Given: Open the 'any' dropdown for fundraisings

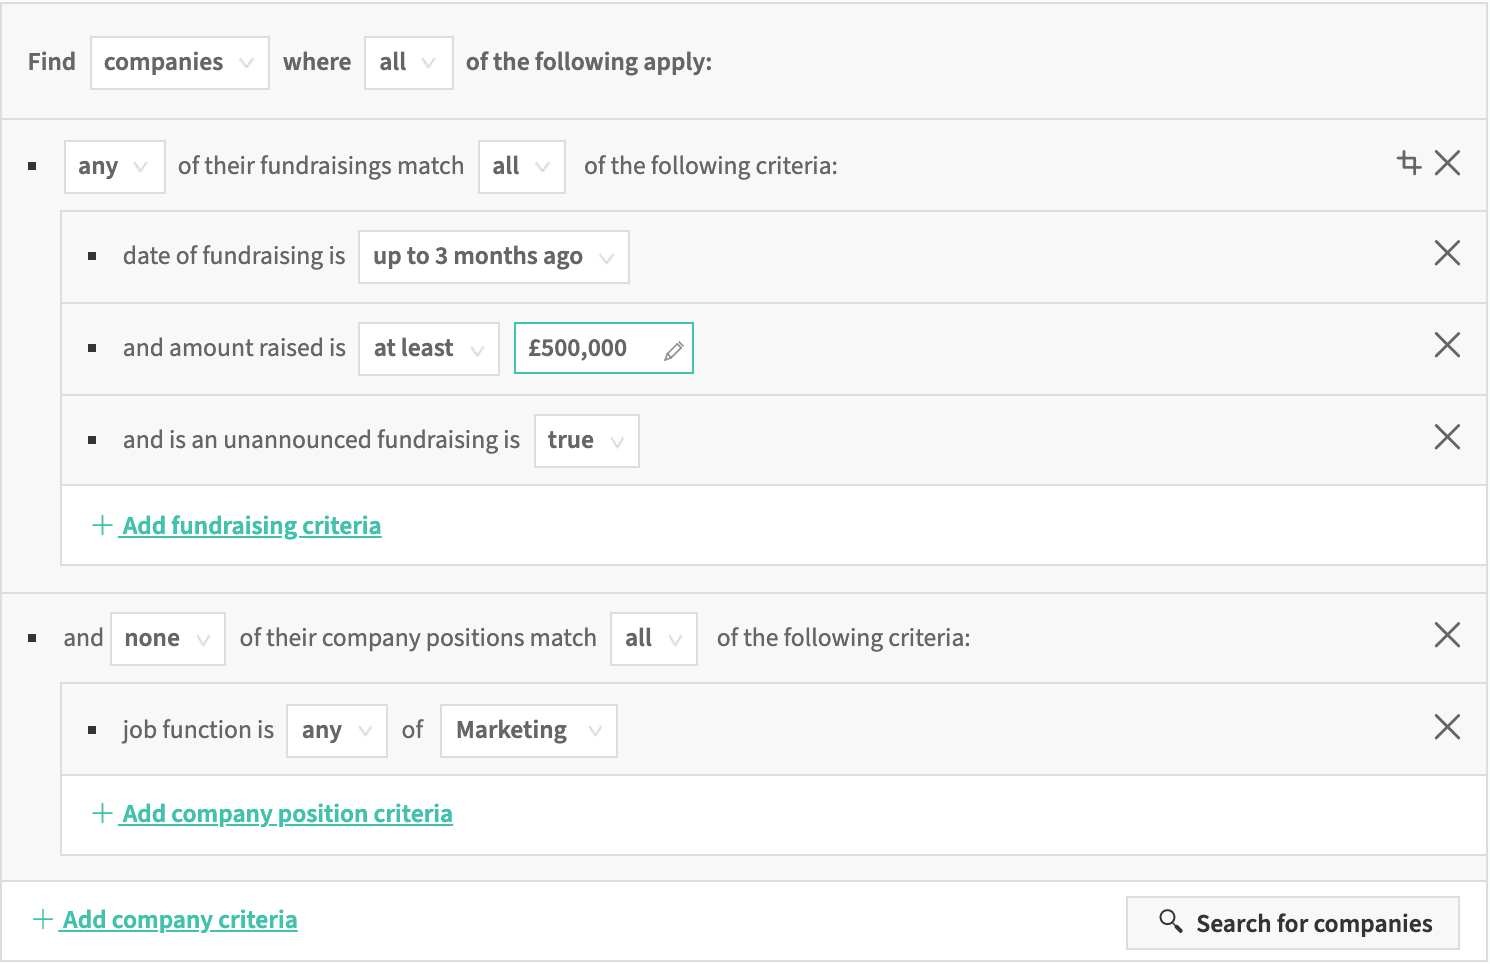Looking at the screenshot, I should pyautogui.click(x=114, y=167).
